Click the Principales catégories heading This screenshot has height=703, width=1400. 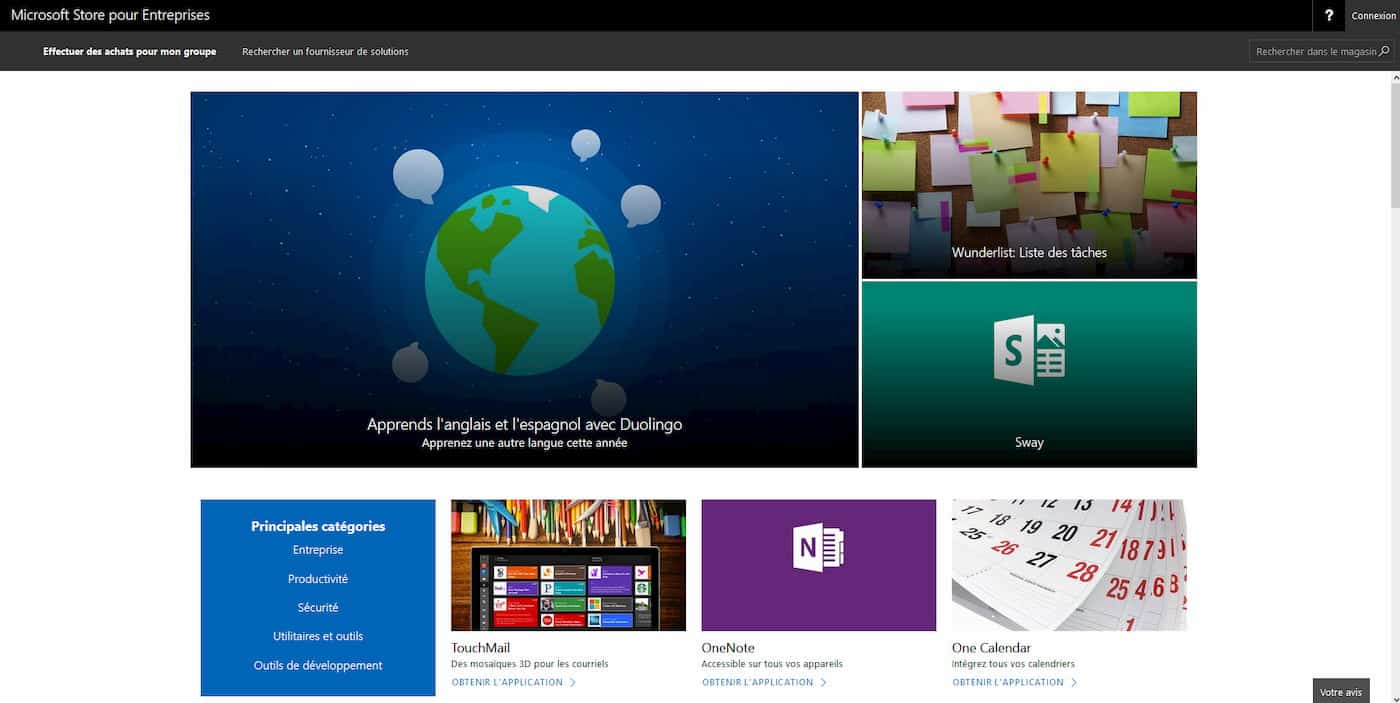pos(318,526)
